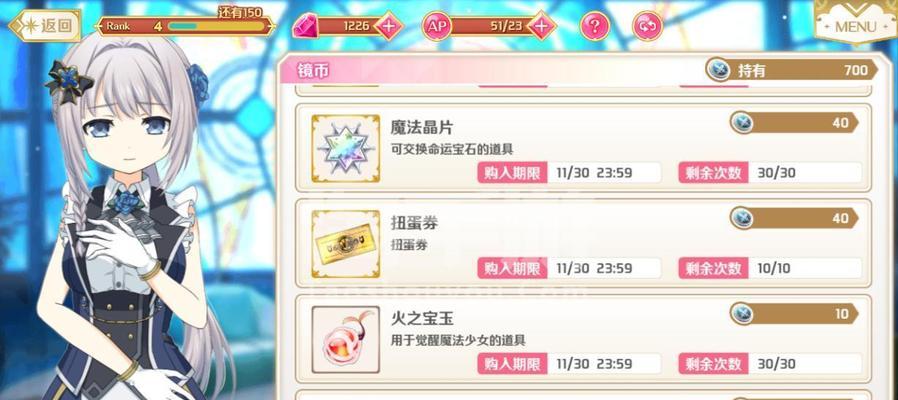This screenshot has width=898, height=400.
Task: Tap the AP circle icon
Action: point(438,26)
